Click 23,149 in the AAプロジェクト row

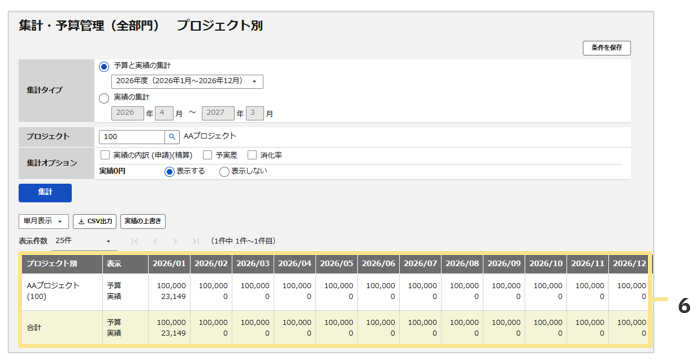coord(174,296)
